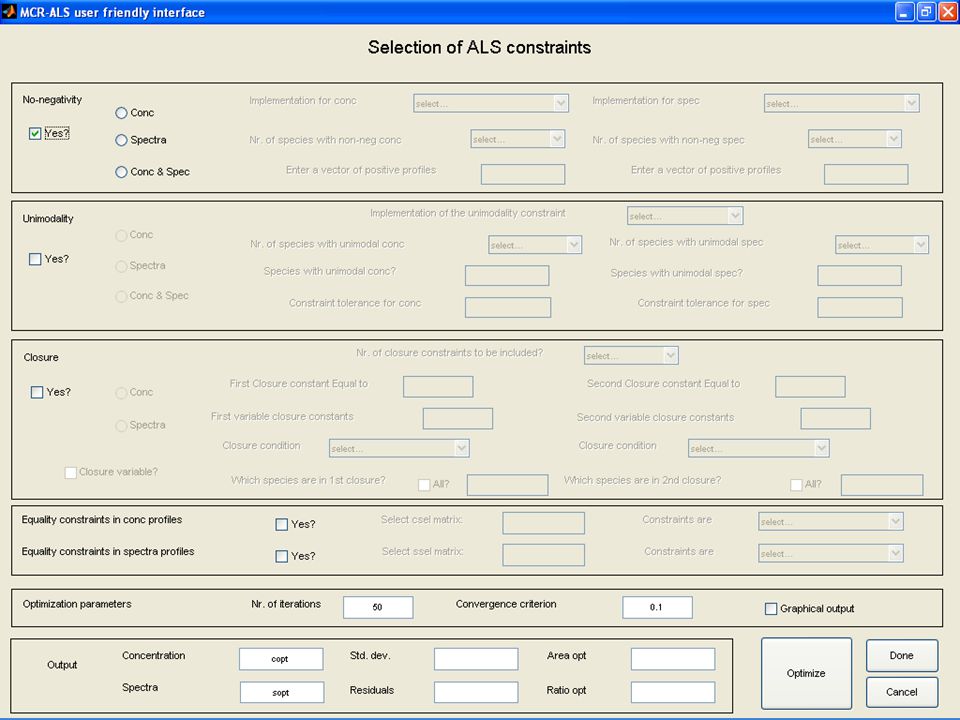Open the Implementation for conc dropdown
The image size is (960, 720).
click(491, 103)
